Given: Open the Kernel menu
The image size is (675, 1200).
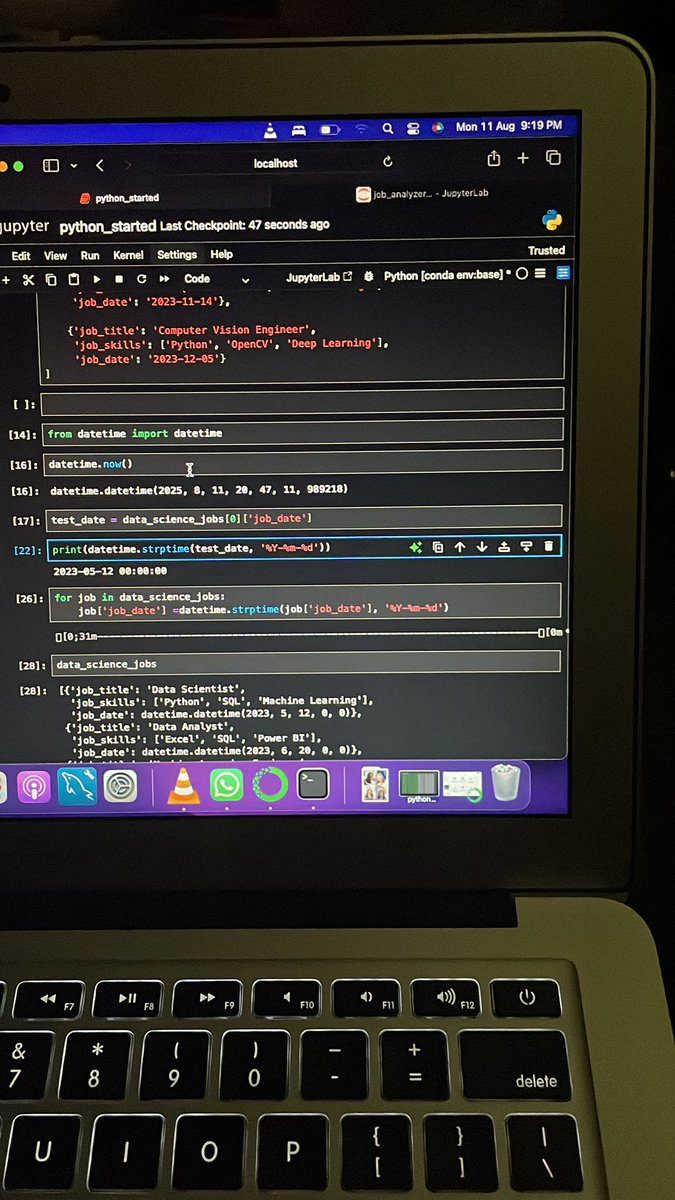Looking at the screenshot, I should pyautogui.click(x=129, y=255).
